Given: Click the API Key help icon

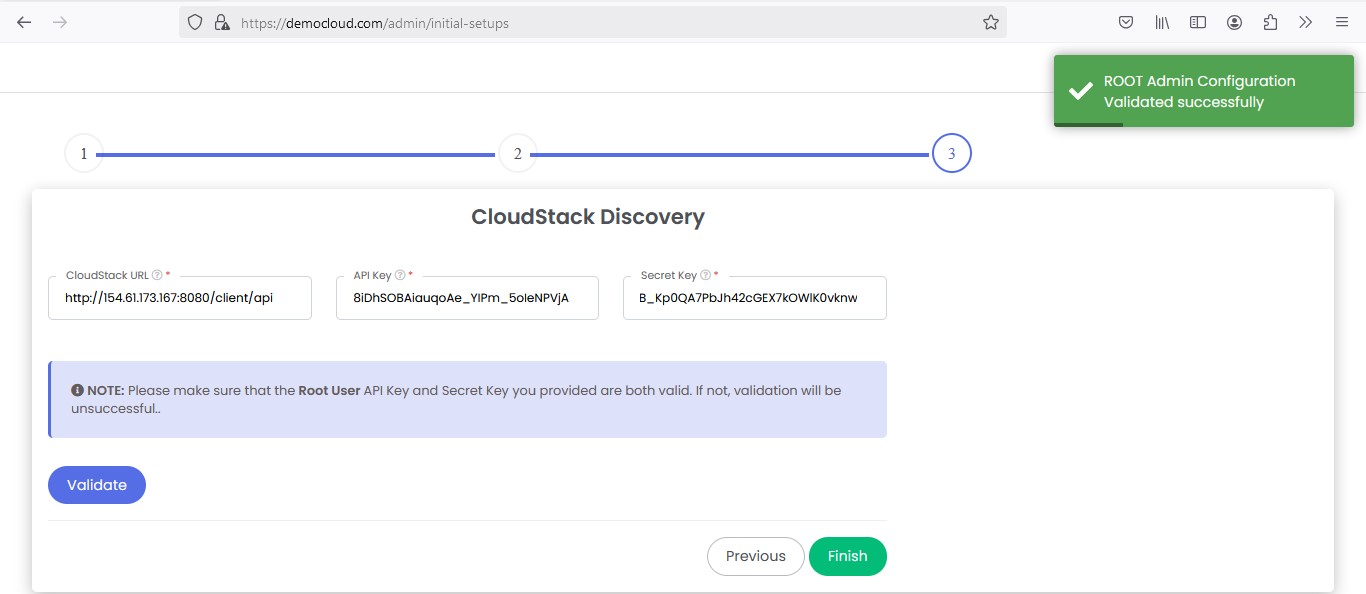Looking at the screenshot, I should [x=400, y=275].
